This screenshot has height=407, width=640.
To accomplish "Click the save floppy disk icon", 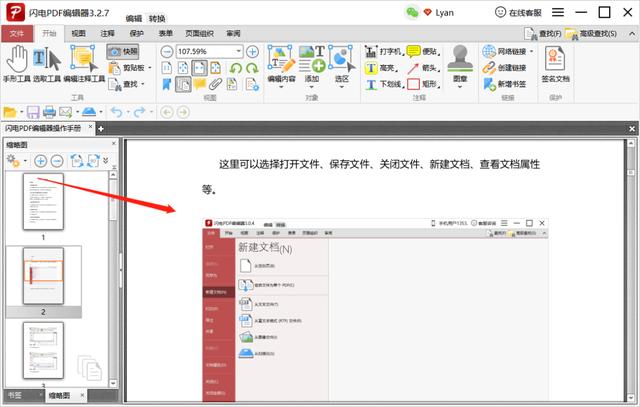I will tap(33, 112).
